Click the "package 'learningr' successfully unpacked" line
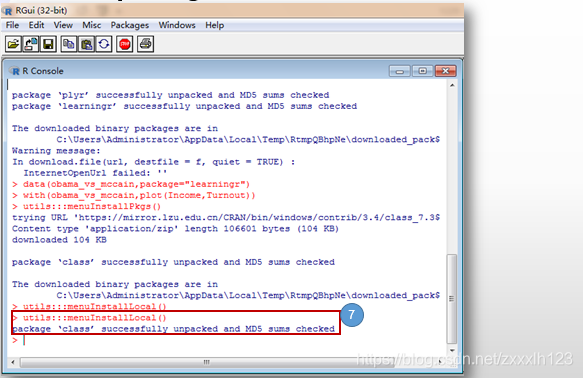The width and height of the screenshot is (583, 378). pyautogui.click(x=184, y=106)
